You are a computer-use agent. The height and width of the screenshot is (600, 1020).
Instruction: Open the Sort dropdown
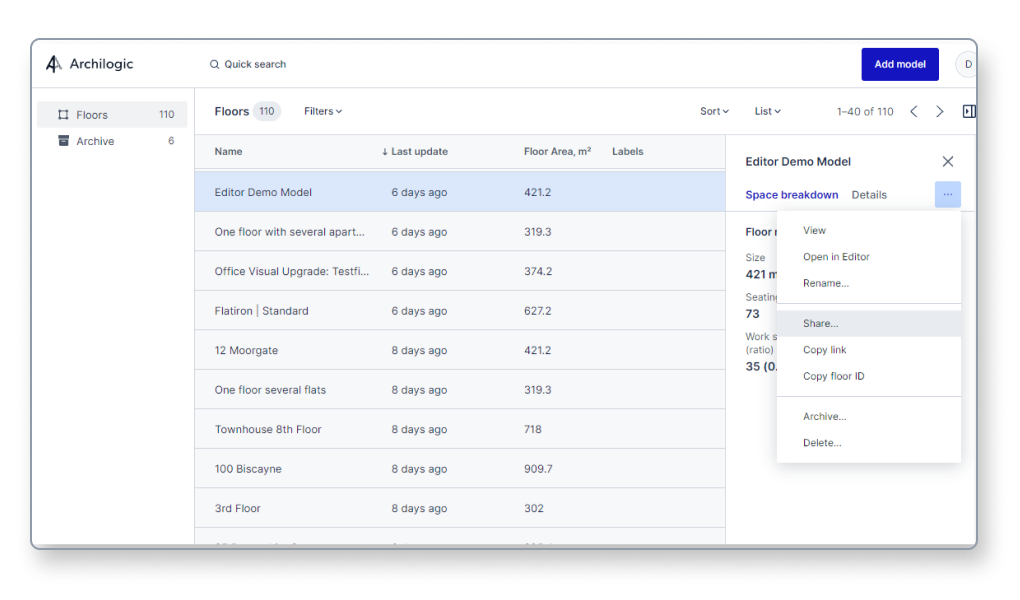coord(713,111)
